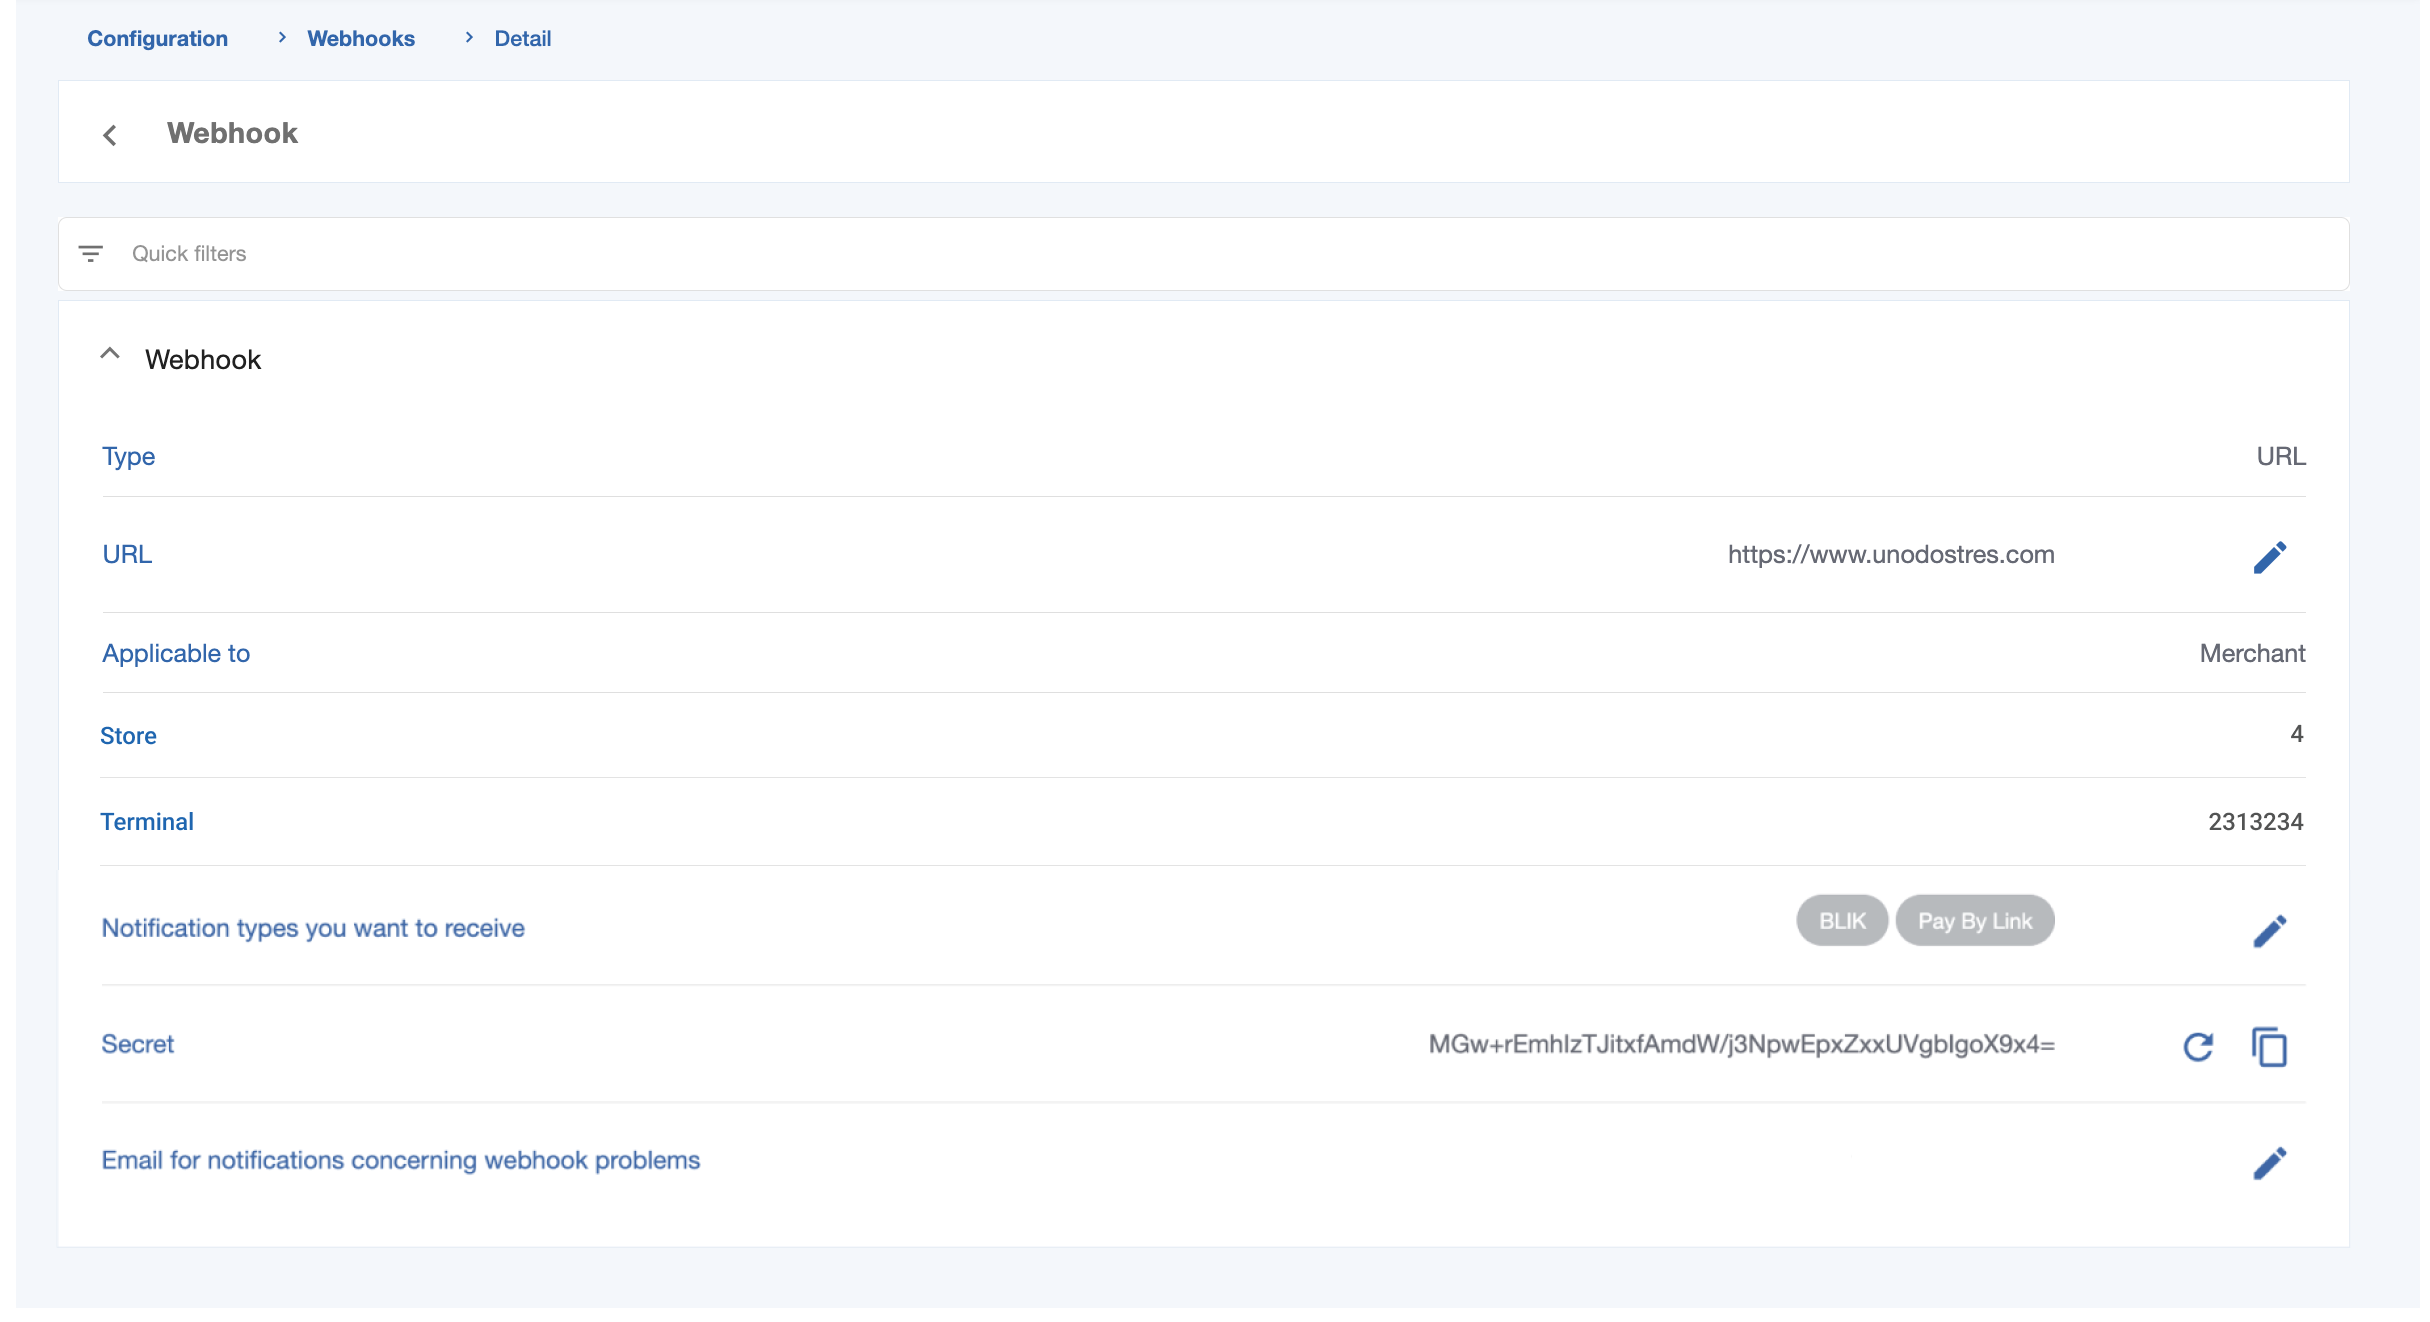Regenerate the webhook secret
The image size is (2430, 1322).
click(2197, 1047)
